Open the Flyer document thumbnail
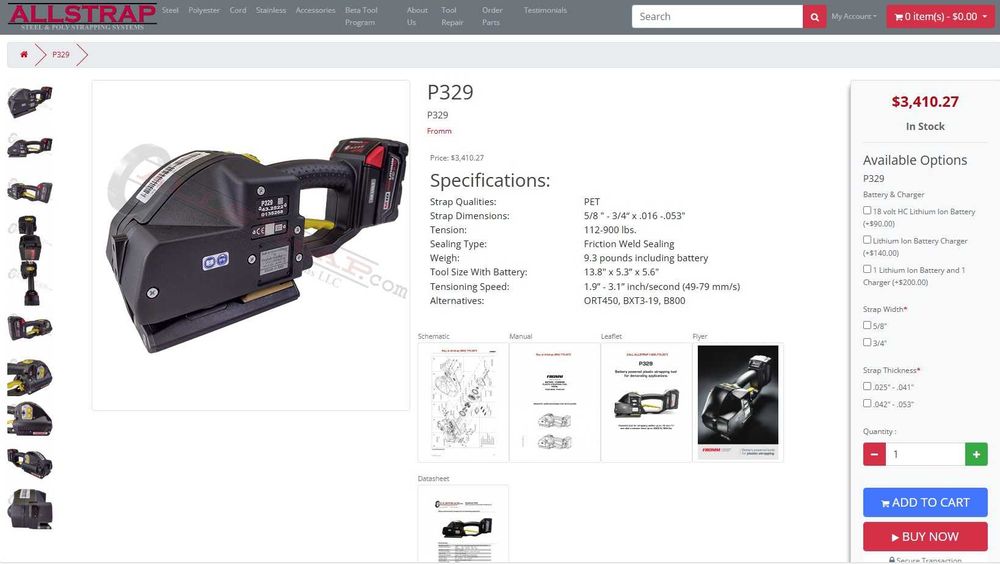This screenshot has height=564, width=1000. (x=738, y=402)
